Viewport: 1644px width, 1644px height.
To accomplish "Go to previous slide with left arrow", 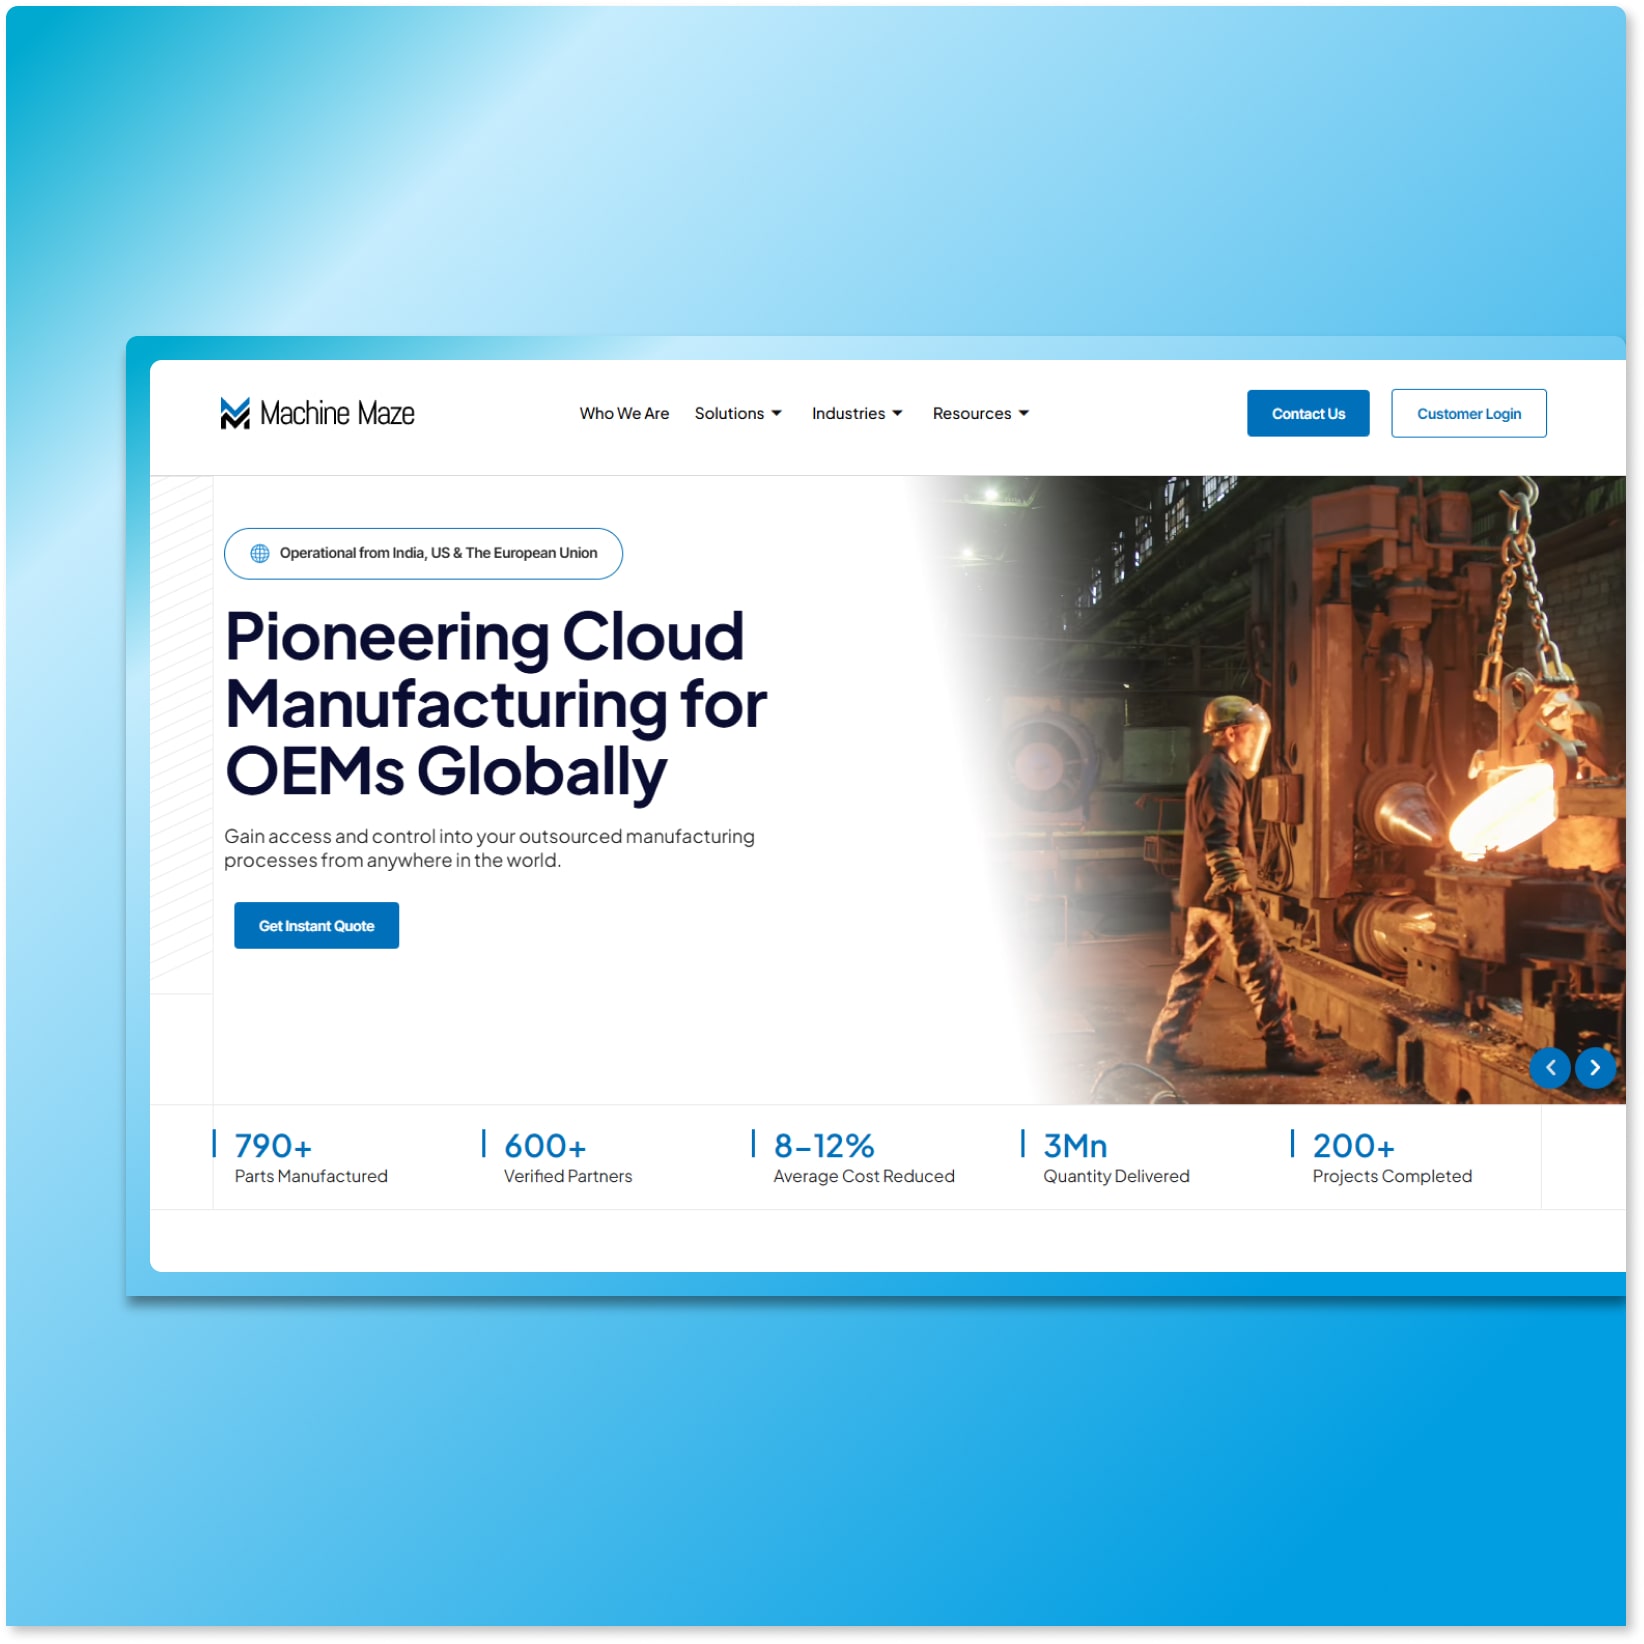I will coord(1550,1068).
